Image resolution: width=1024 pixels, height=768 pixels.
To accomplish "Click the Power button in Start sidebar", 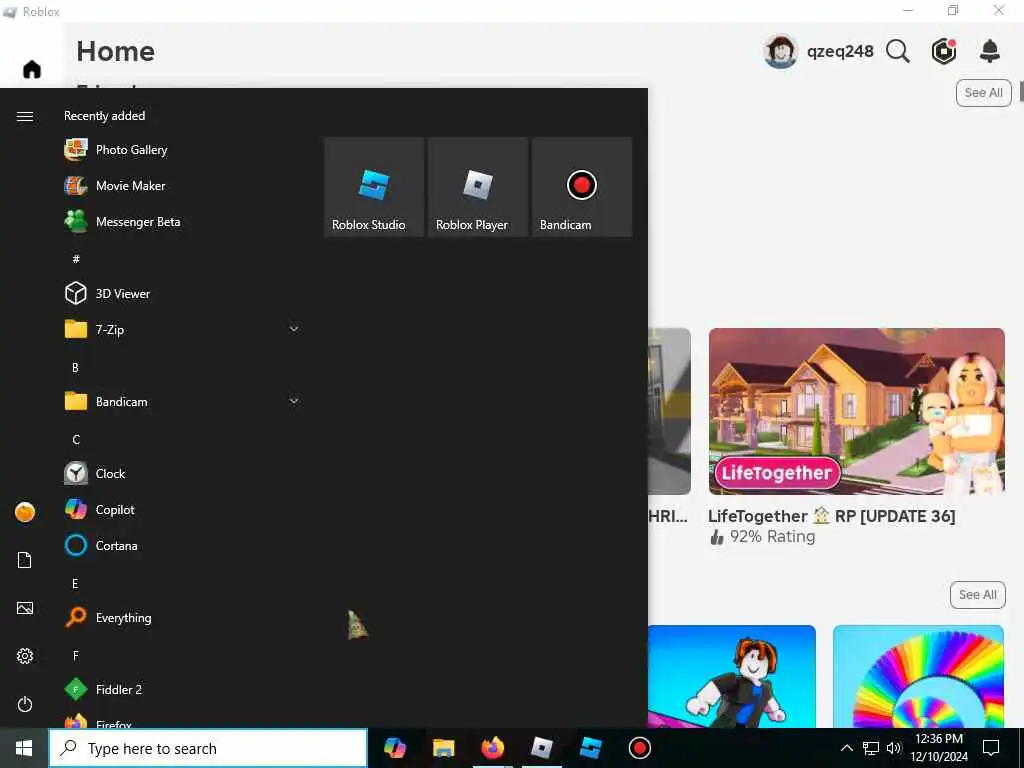I will click(25, 704).
